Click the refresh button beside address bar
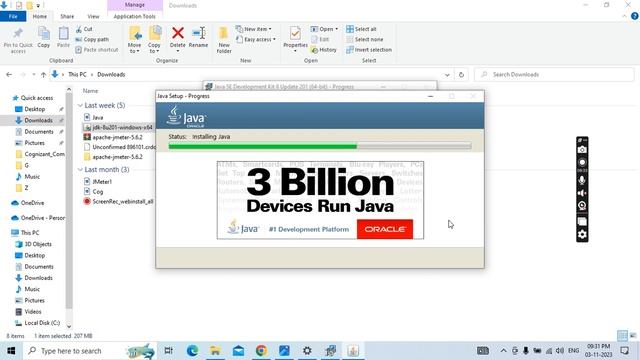The image size is (640, 360). 461,75
